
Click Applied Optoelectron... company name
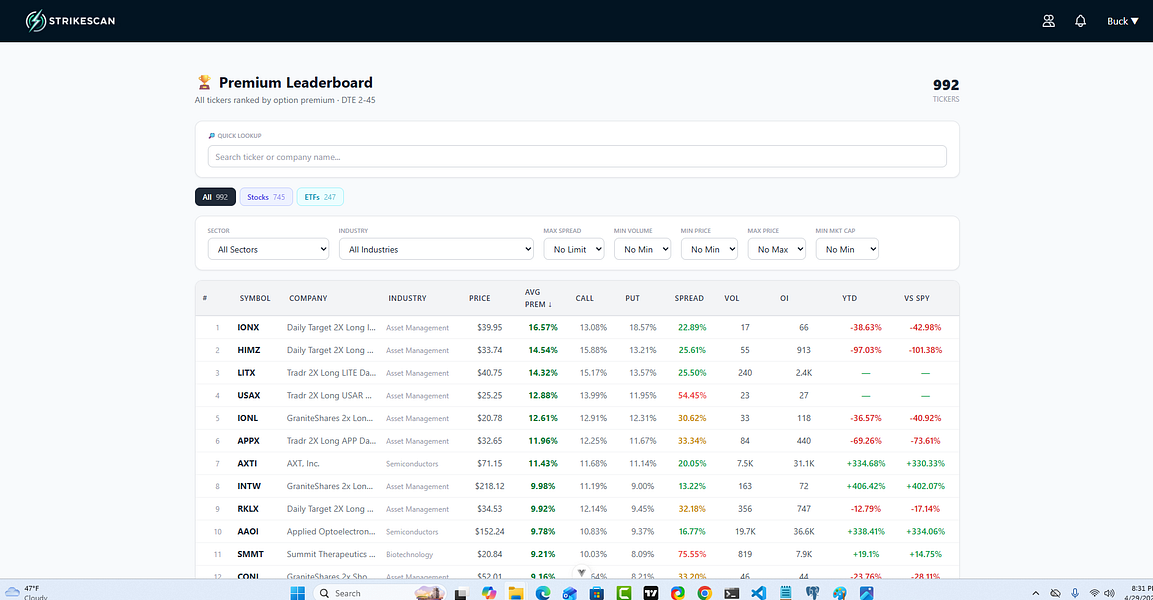331,532
